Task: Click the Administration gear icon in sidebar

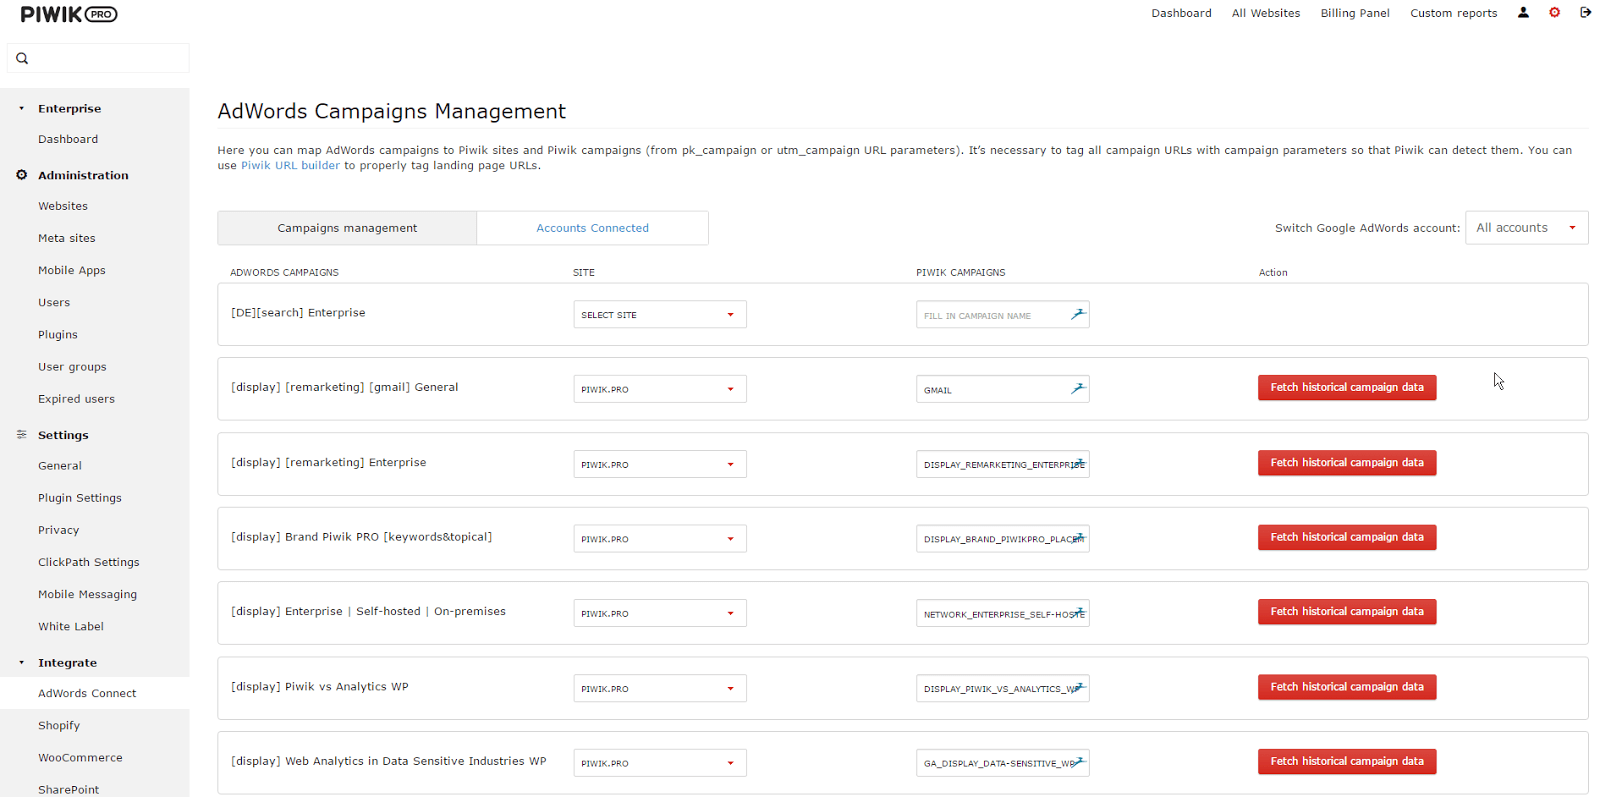Action: tap(21, 175)
